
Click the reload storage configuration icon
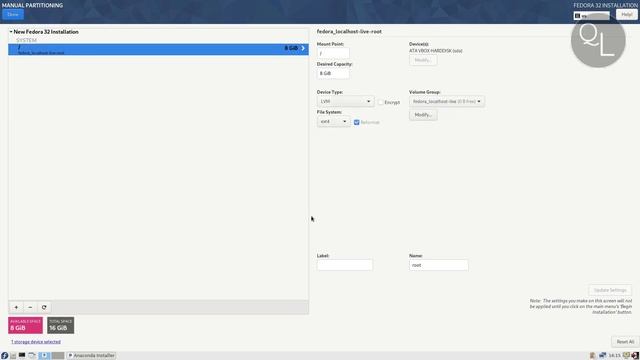point(44,307)
